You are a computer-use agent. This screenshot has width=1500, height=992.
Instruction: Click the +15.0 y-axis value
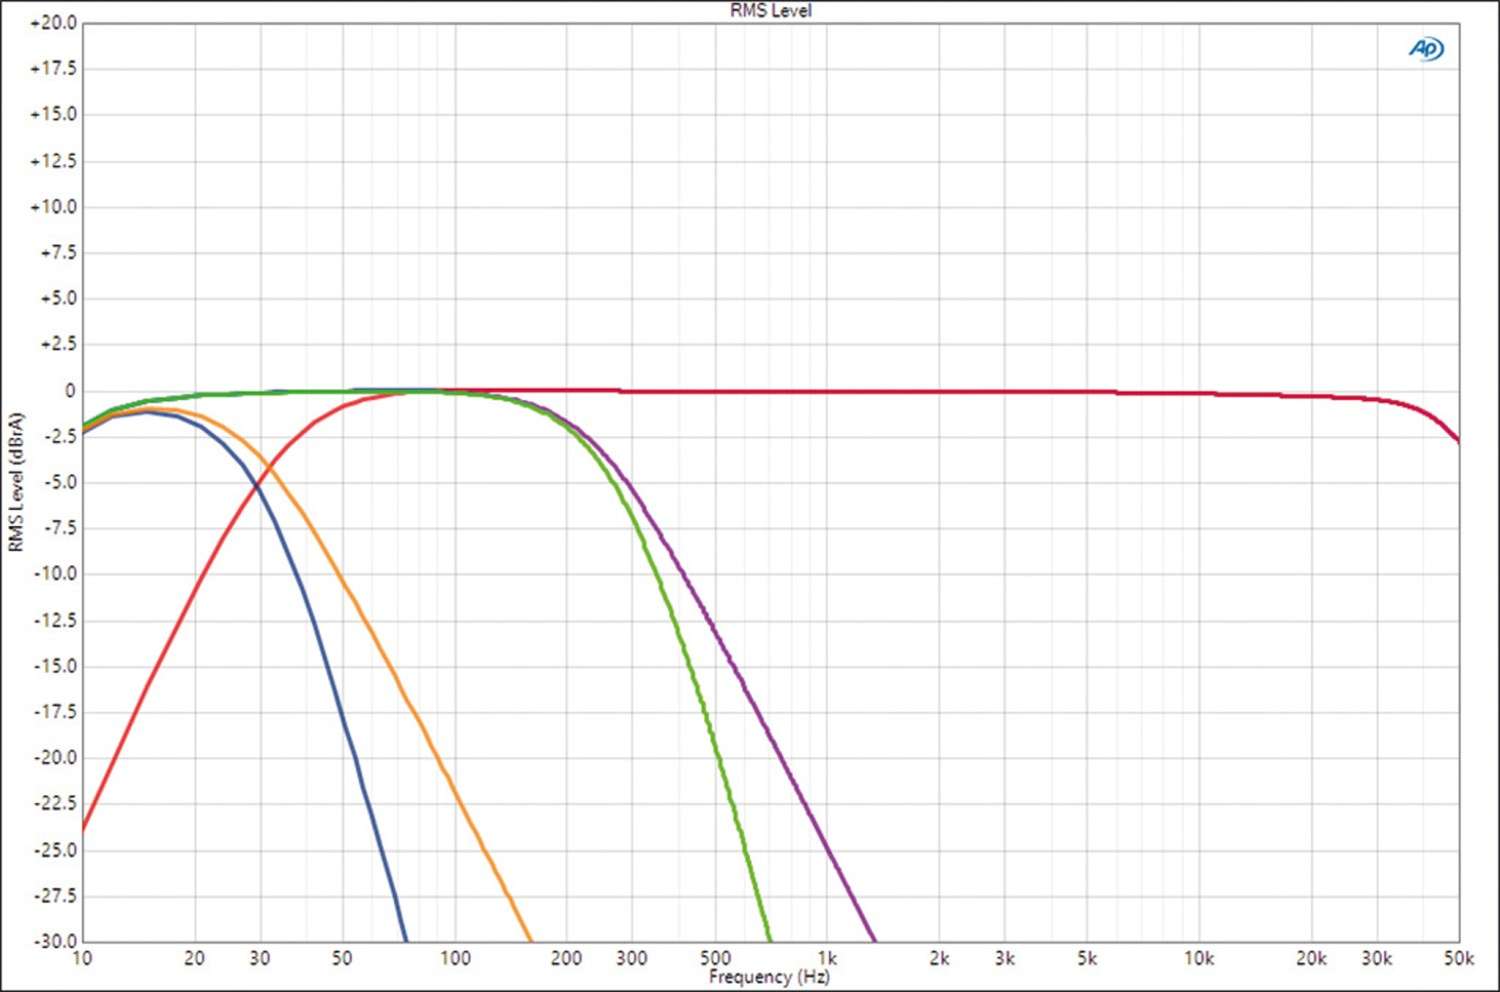pos(53,114)
